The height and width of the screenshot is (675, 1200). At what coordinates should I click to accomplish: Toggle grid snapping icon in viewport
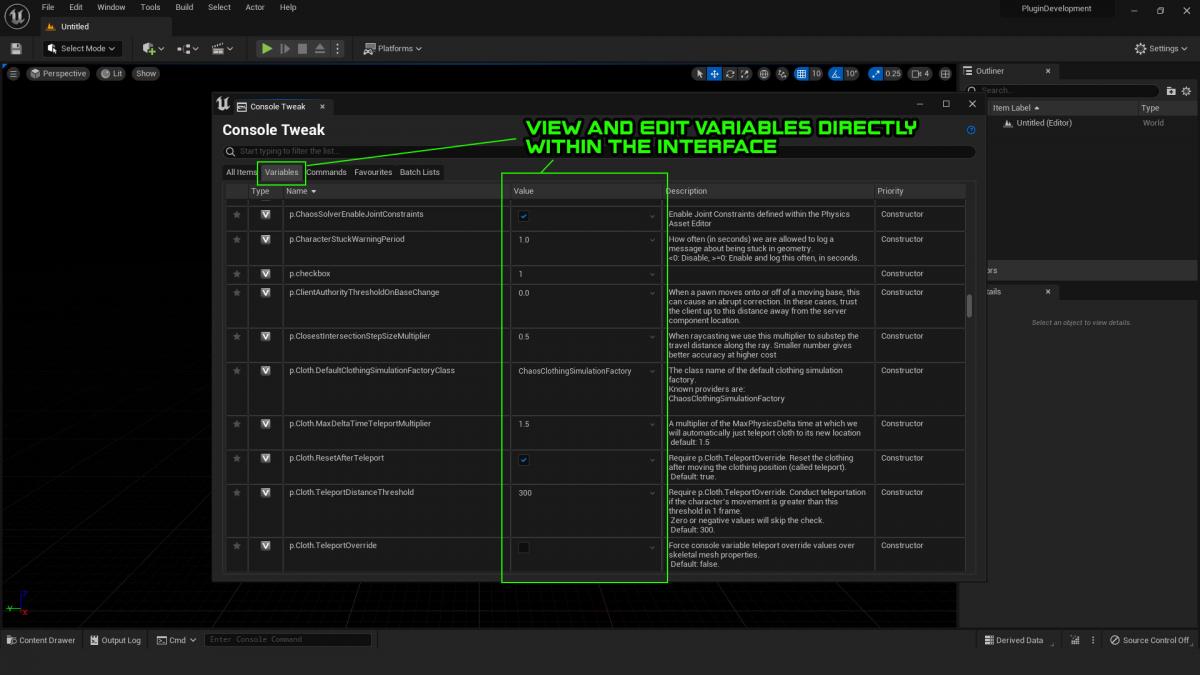(802, 74)
